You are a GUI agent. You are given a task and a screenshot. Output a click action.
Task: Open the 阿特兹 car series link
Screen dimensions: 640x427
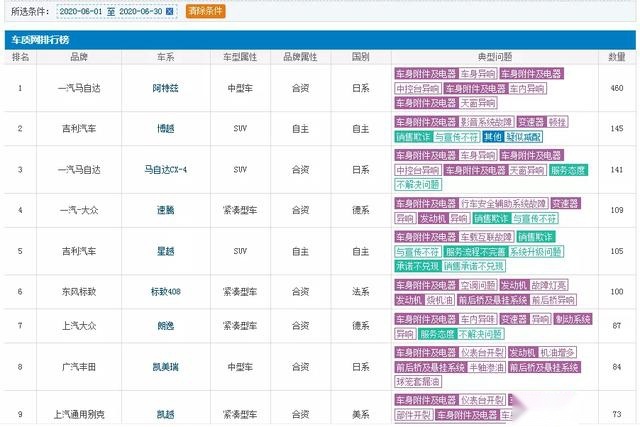click(x=165, y=88)
